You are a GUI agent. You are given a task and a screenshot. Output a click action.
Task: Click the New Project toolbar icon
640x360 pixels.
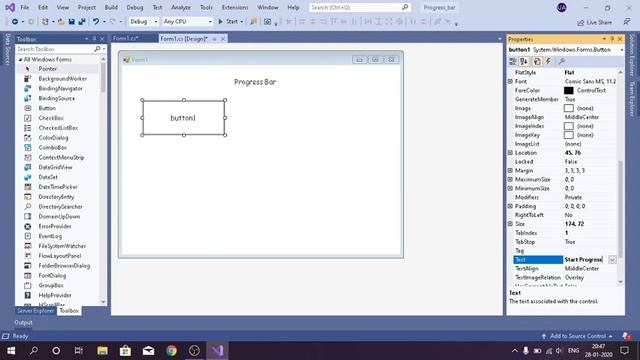tap(45, 22)
